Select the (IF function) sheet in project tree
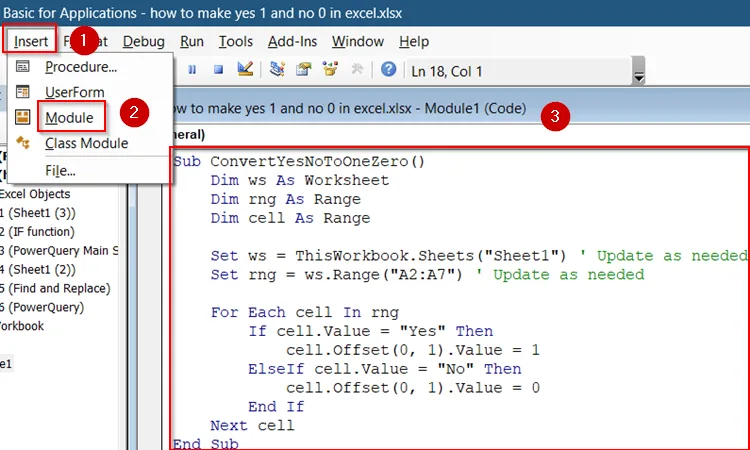Image resolution: width=750 pixels, height=450 pixels. tap(37, 231)
